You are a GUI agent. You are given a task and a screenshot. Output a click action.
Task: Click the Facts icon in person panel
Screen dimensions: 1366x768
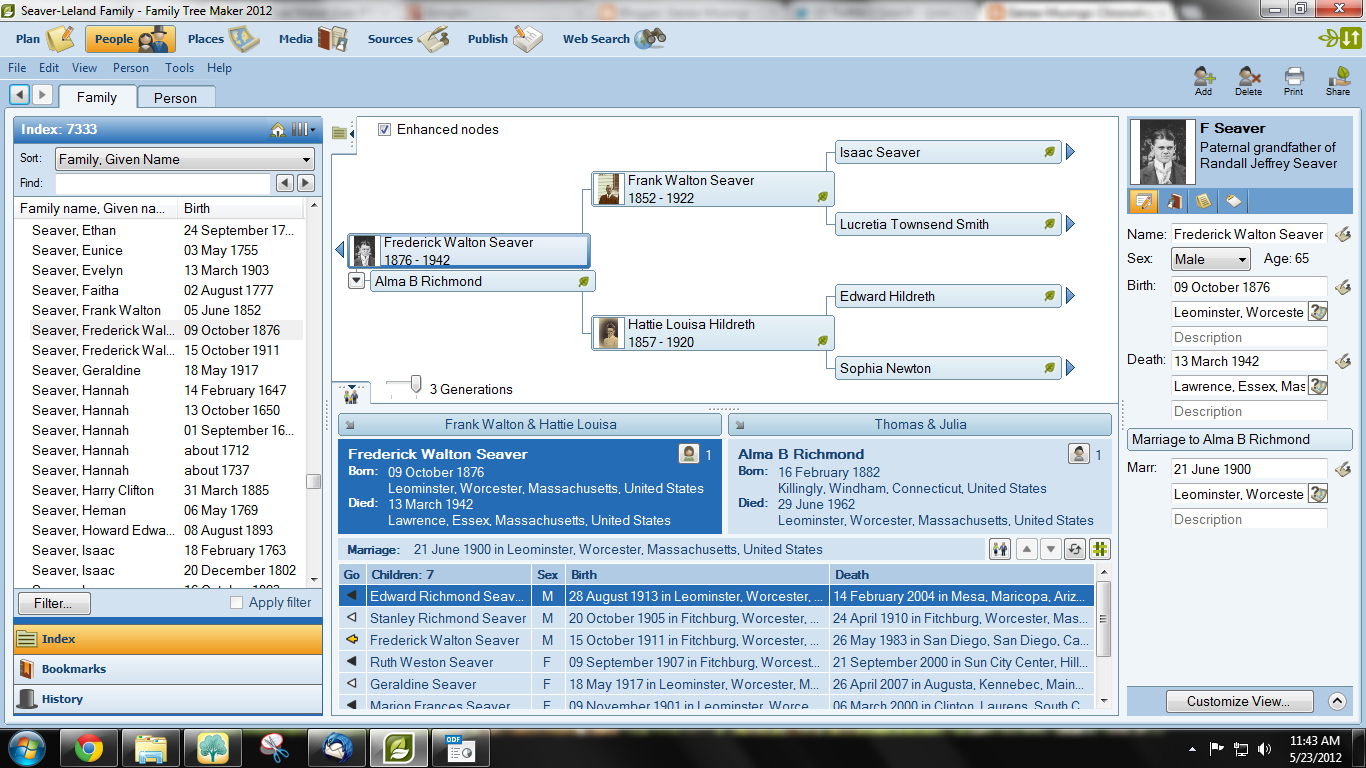pyautogui.click(x=1144, y=201)
